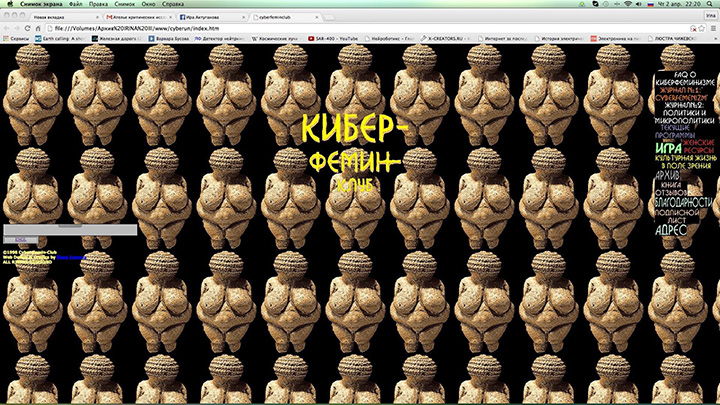Open Женские ресурсы link

coord(699,146)
